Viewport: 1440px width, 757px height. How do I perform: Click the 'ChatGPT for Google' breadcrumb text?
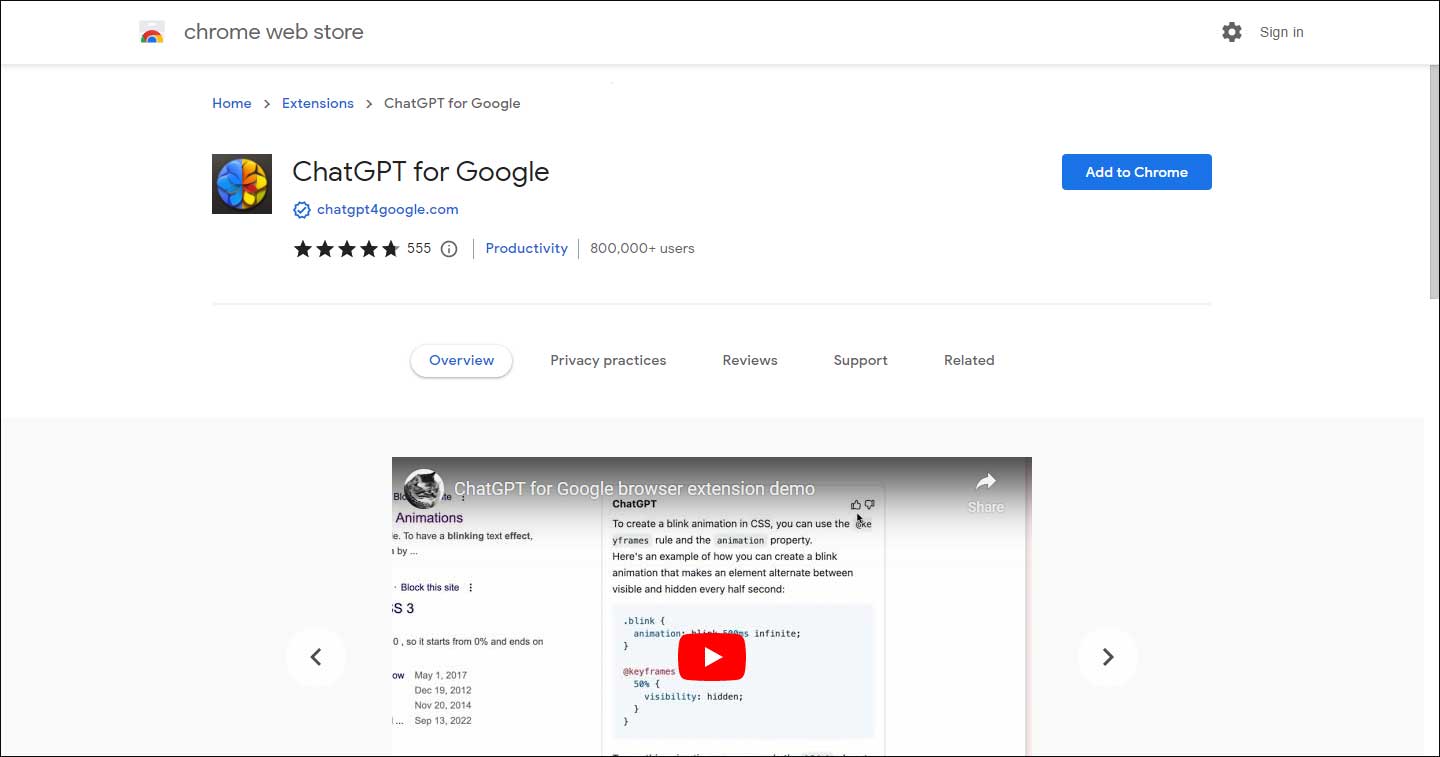(x=452, y=103)
